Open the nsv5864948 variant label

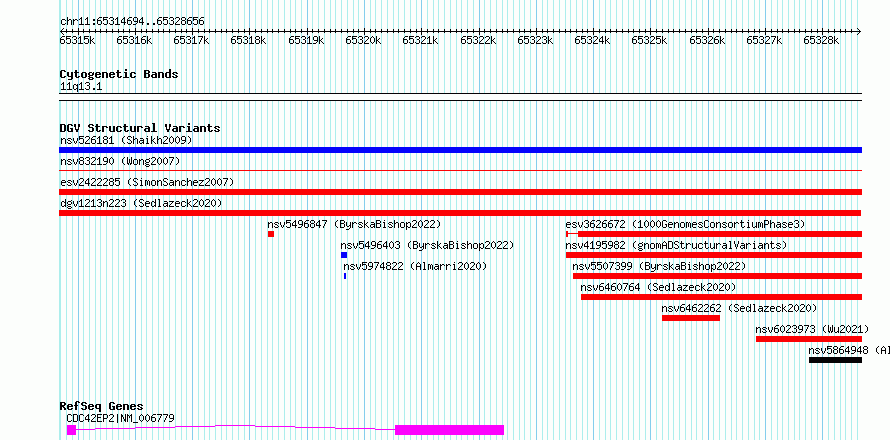[x=849, y=350]
